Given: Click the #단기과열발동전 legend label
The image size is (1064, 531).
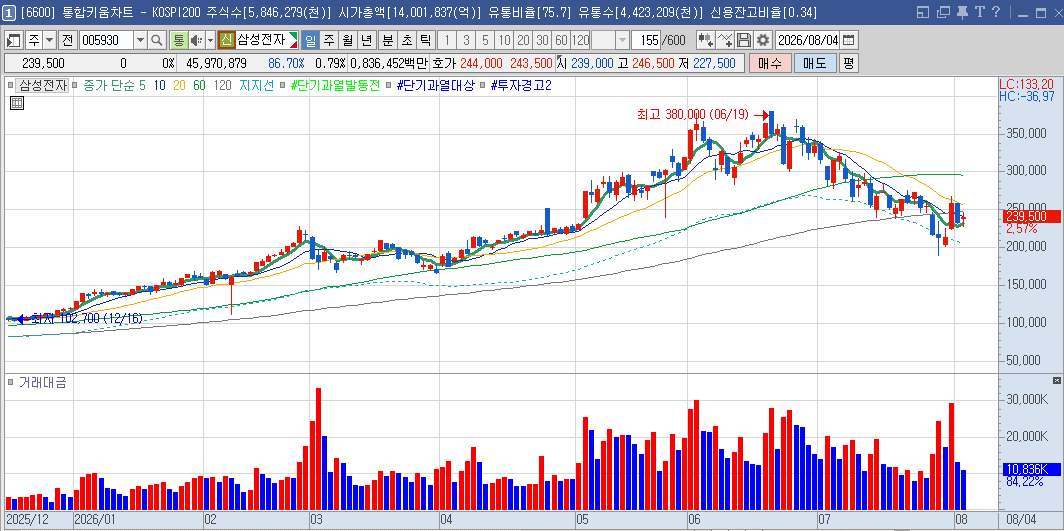Looking at the screenshot, I should [x=335, y=86].
